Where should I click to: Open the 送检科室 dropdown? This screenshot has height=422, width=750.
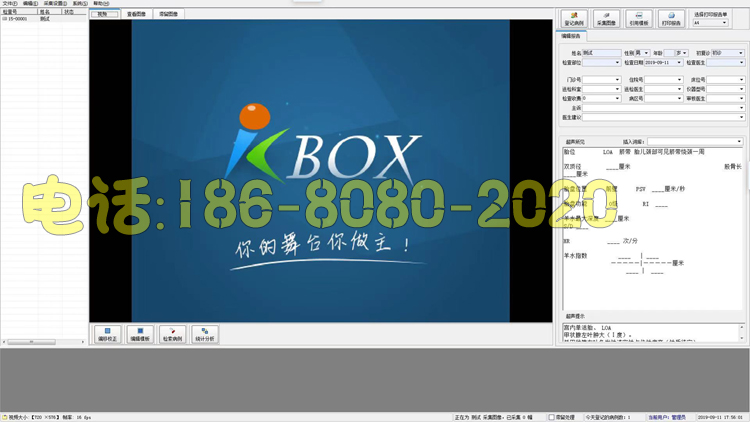point(617,89)
